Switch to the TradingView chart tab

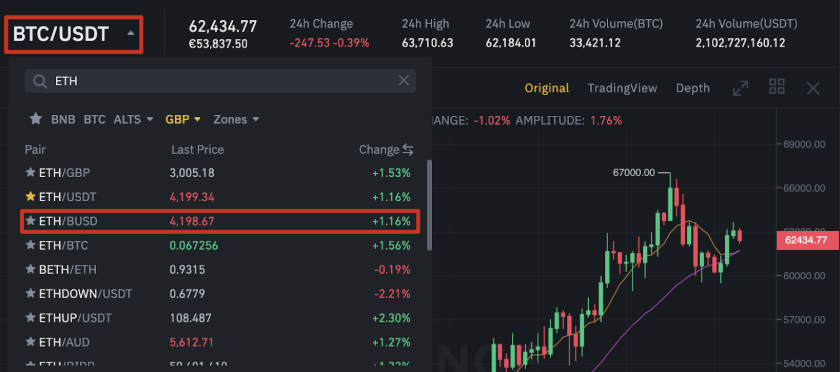[x=622, y=88]
